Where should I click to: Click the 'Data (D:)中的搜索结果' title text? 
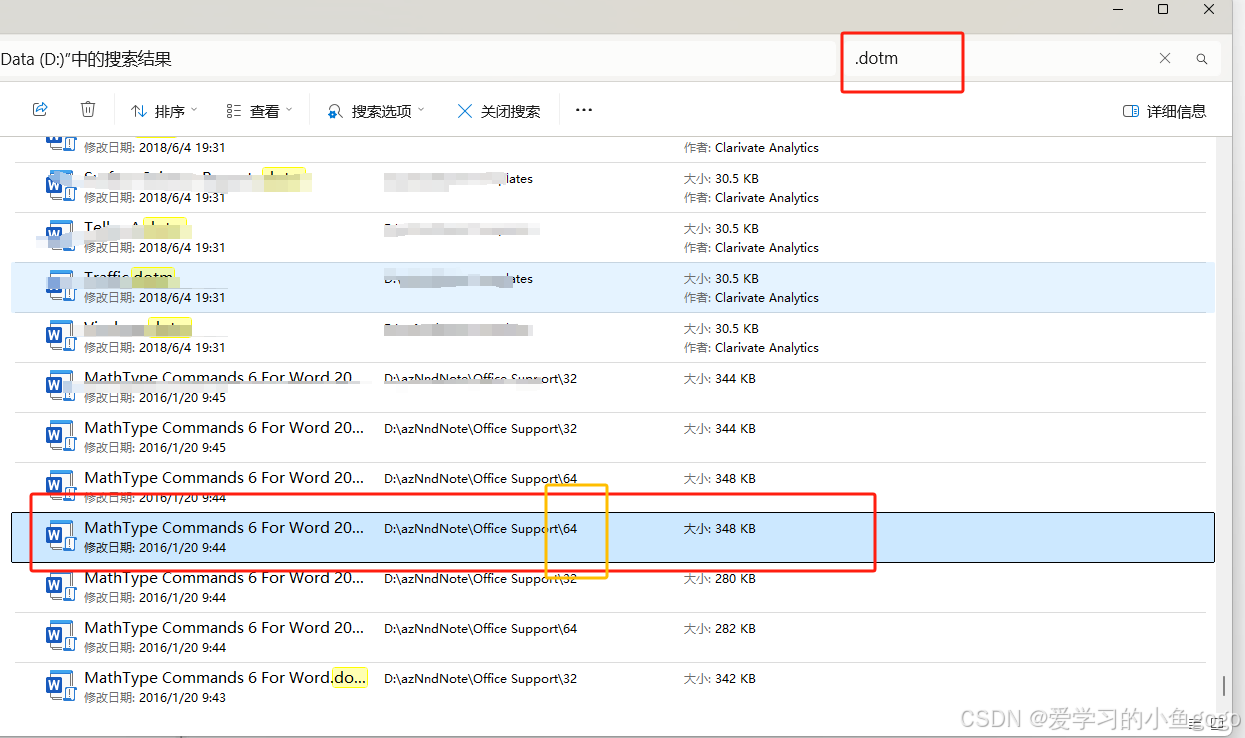(x=86, y=59)
